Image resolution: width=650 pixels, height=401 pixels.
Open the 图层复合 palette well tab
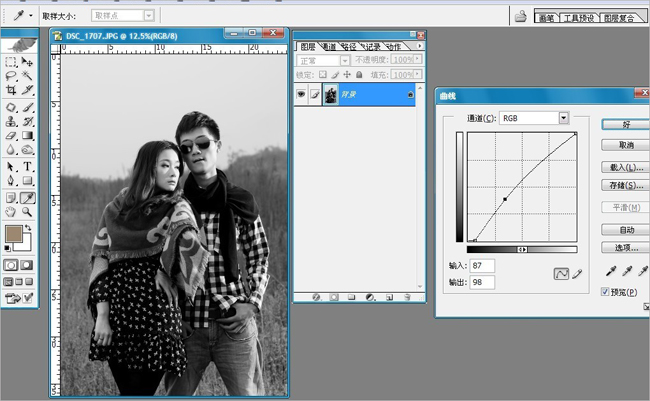[619, 18]
